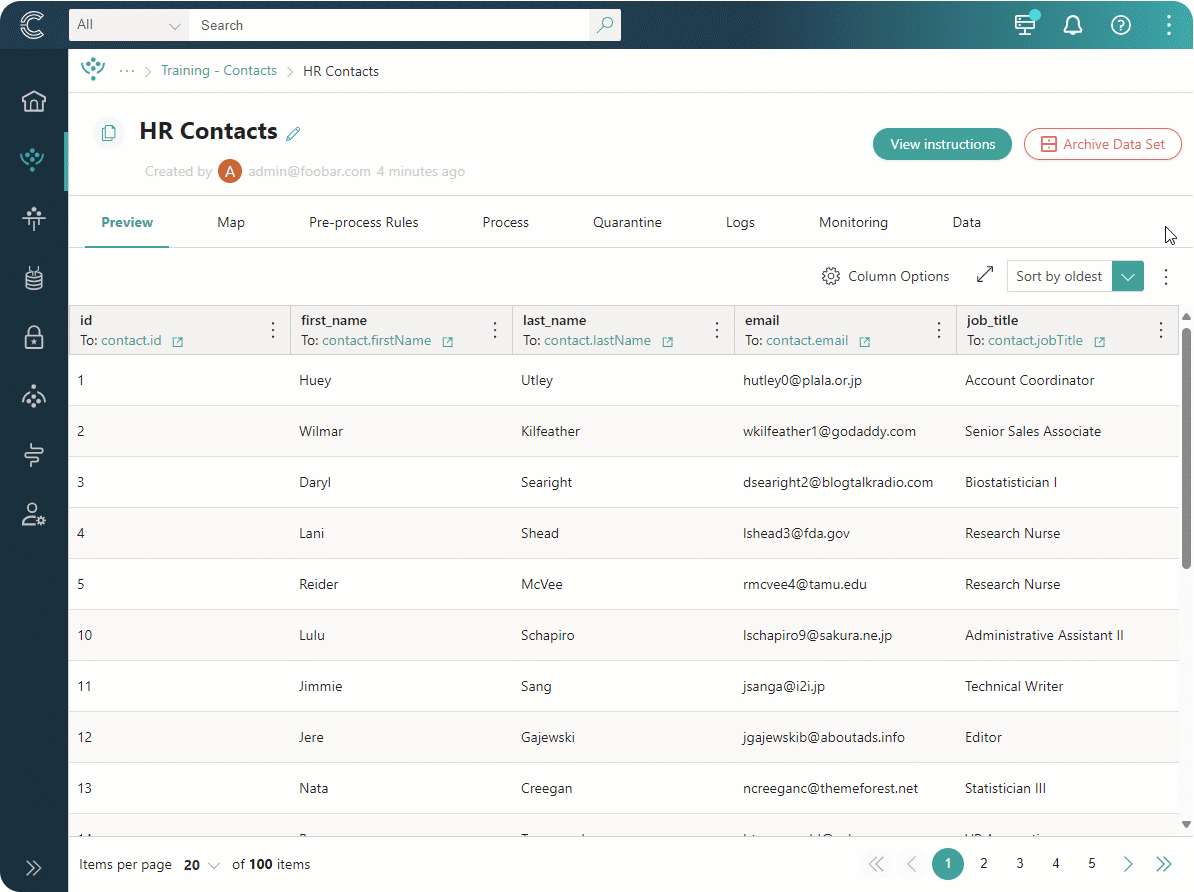Click the View instructions button

coord(942,144)
